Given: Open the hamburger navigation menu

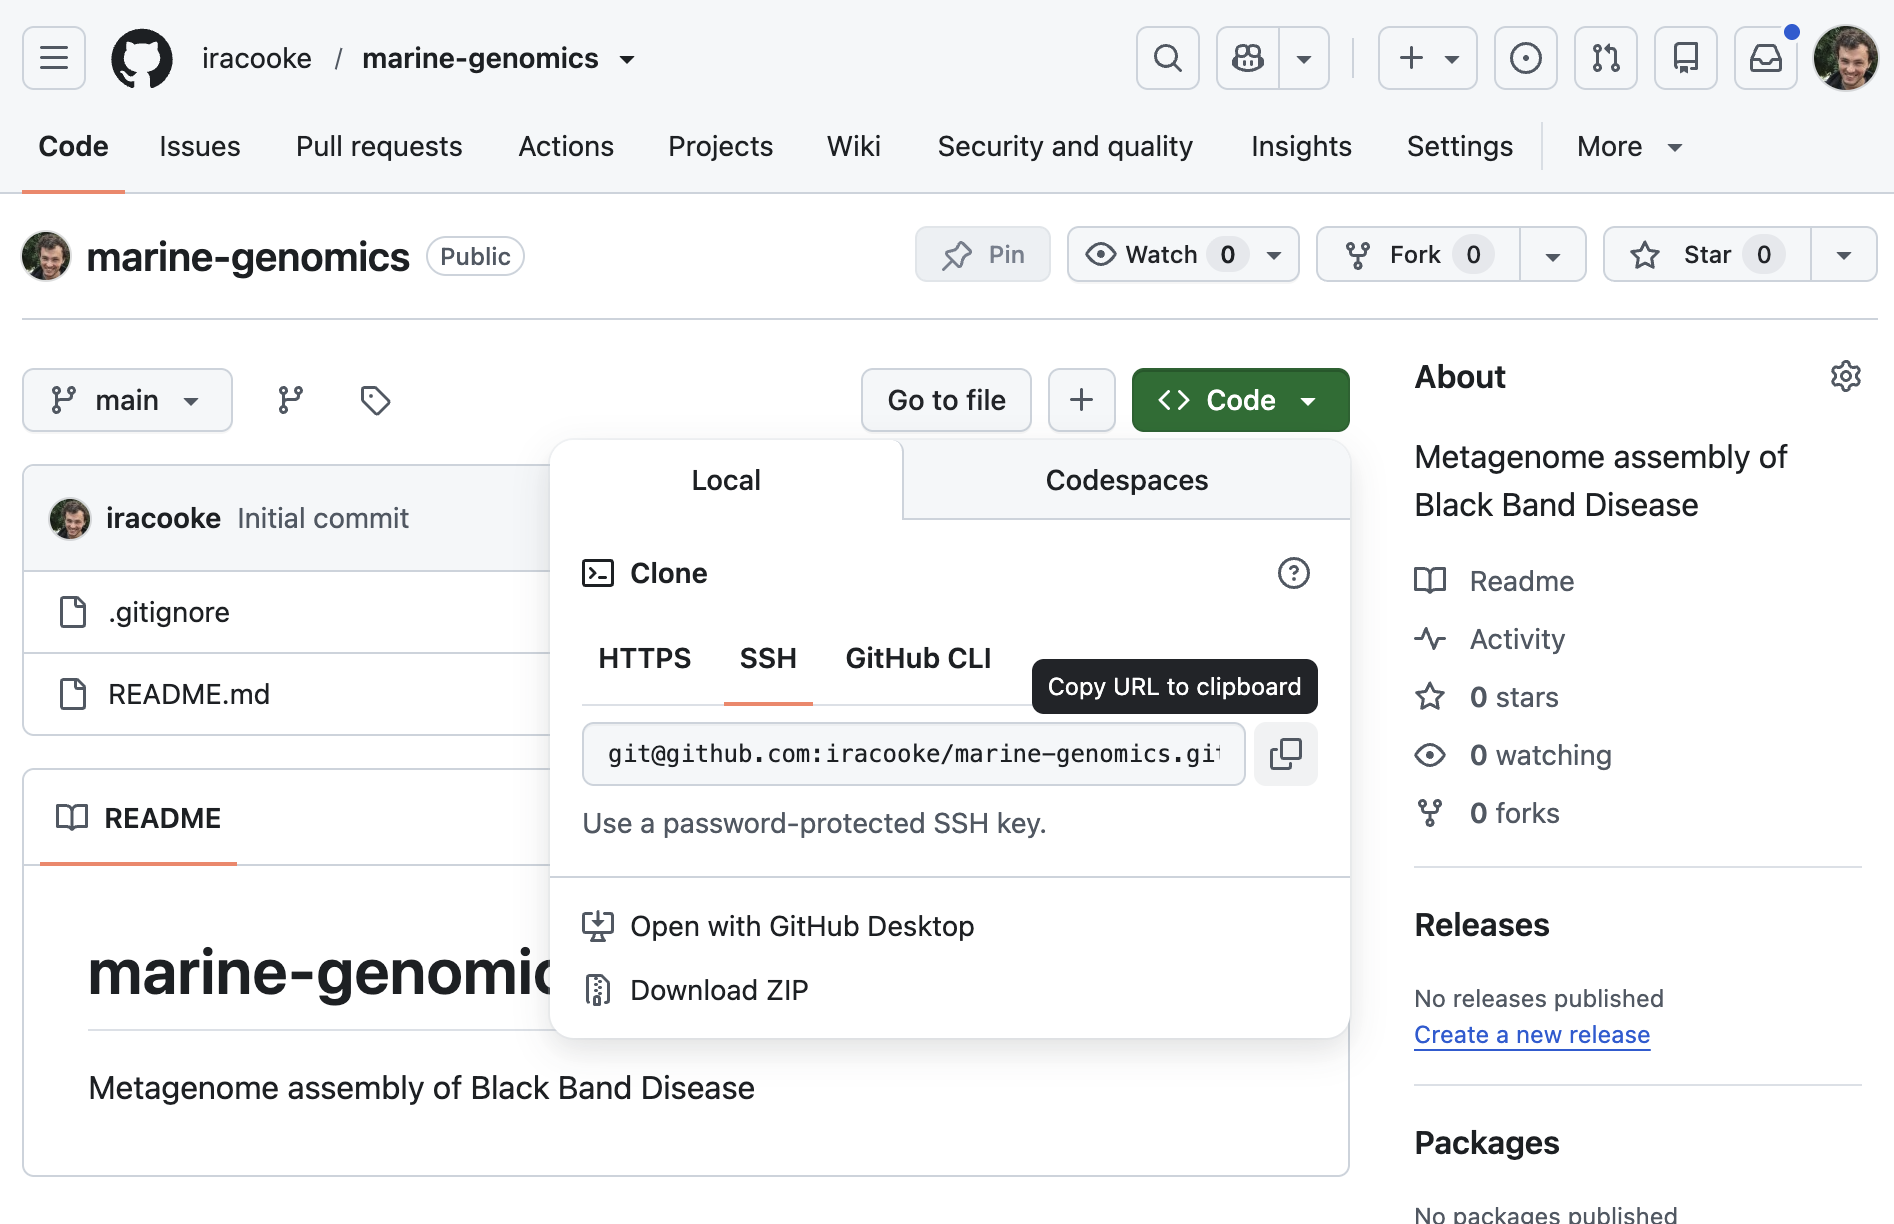Looking at the screenshot, I should click(x=54, y=58).
